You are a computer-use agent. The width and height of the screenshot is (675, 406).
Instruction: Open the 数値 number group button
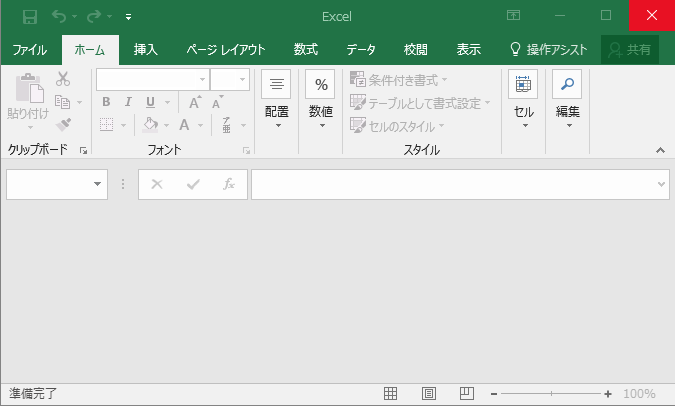tap(321, 99)
